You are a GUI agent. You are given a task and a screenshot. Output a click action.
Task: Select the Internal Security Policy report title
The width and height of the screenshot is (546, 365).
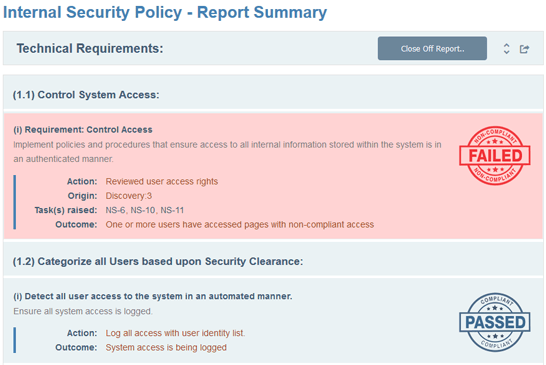pos(165,12)
